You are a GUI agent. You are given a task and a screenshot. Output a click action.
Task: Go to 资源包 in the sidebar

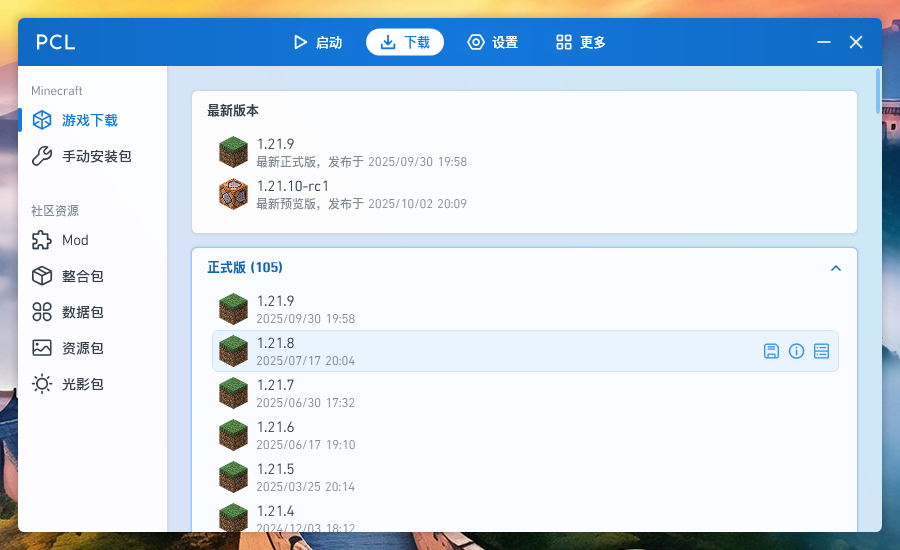(x=82, y=348)
